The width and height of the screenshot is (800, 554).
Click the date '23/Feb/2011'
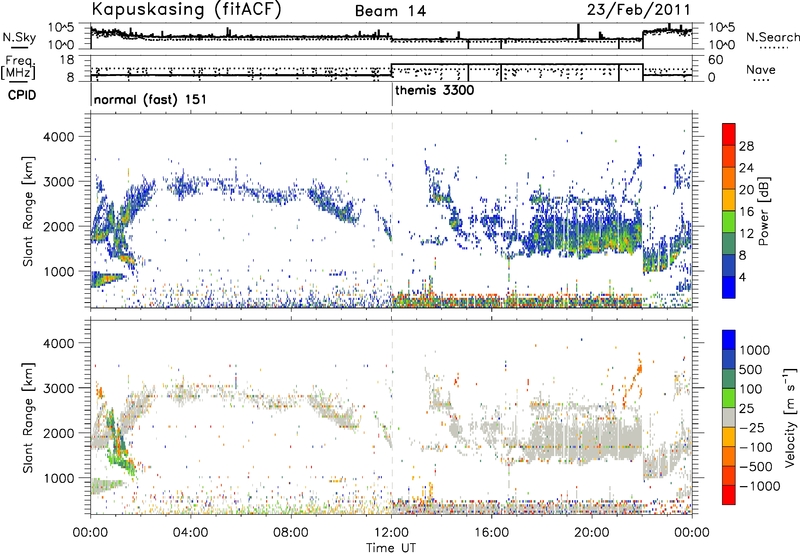pos(638,9)
